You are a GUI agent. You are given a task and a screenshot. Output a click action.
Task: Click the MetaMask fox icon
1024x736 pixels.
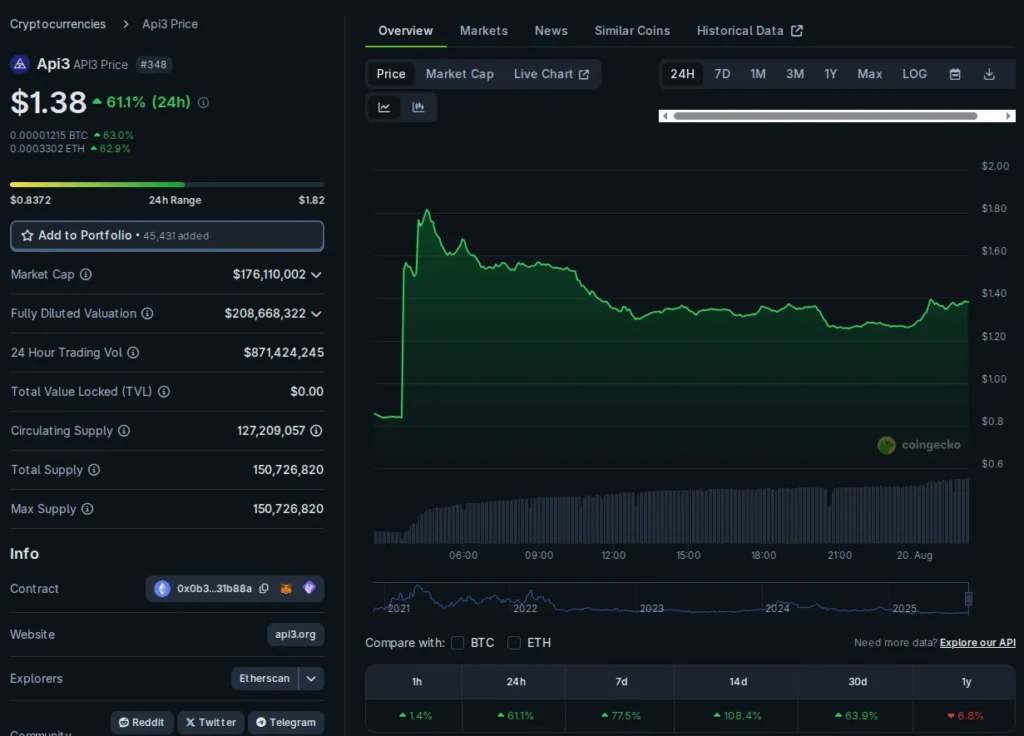(286, 588)
